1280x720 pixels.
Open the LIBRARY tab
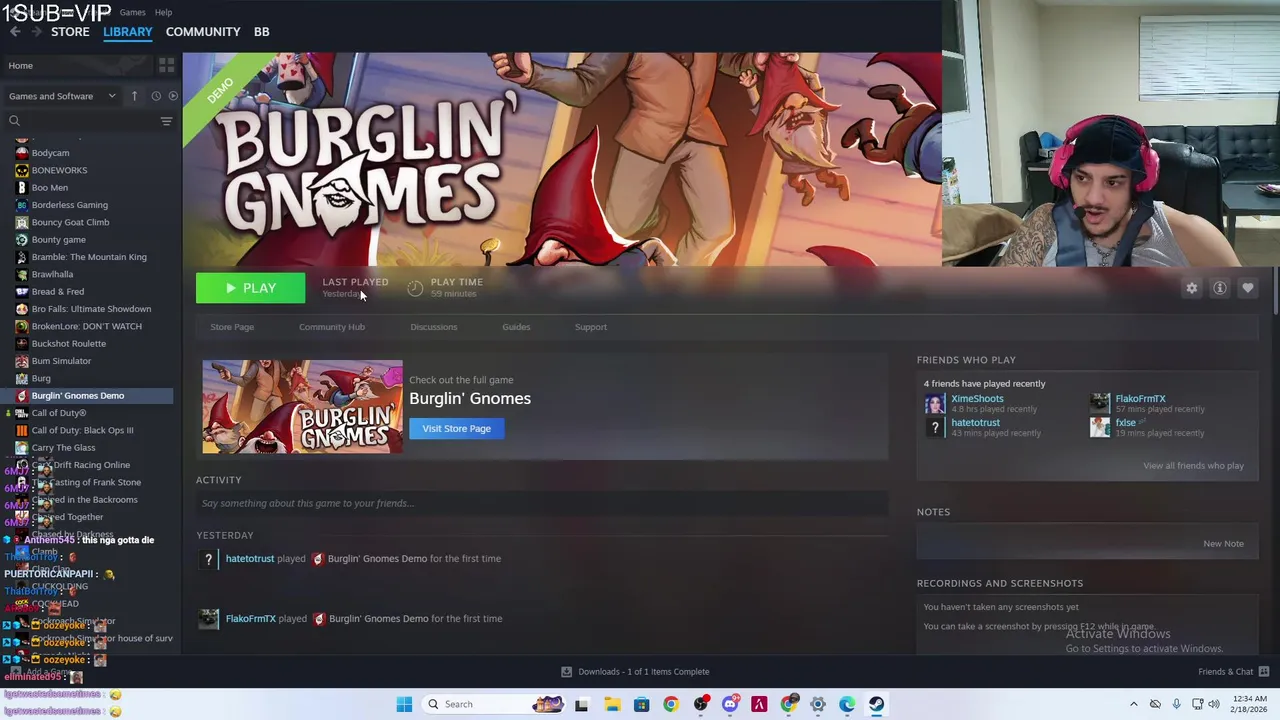128,32
